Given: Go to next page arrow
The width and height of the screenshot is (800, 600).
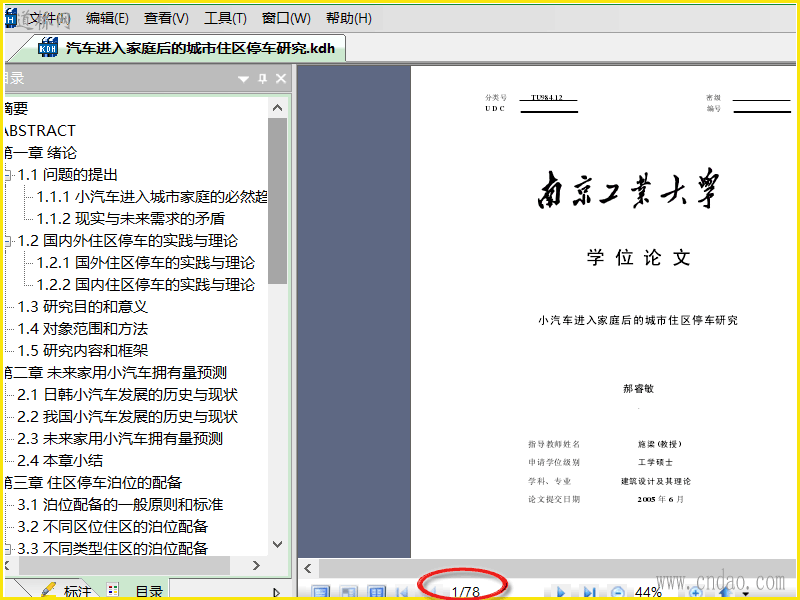Looking at the screenshot, I should pyautogui.click(x=561, y=592).
